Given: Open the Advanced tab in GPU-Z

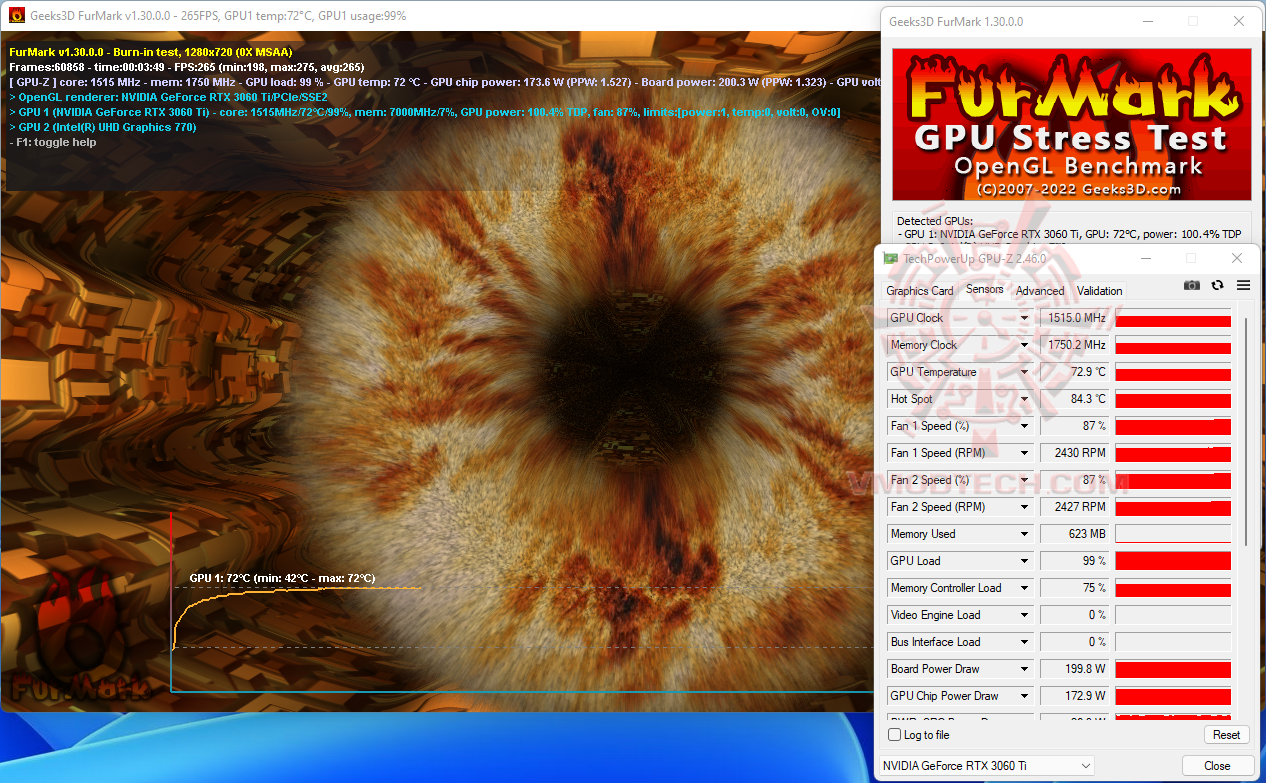Looking at the screenshot, I should coord(1040,291).
